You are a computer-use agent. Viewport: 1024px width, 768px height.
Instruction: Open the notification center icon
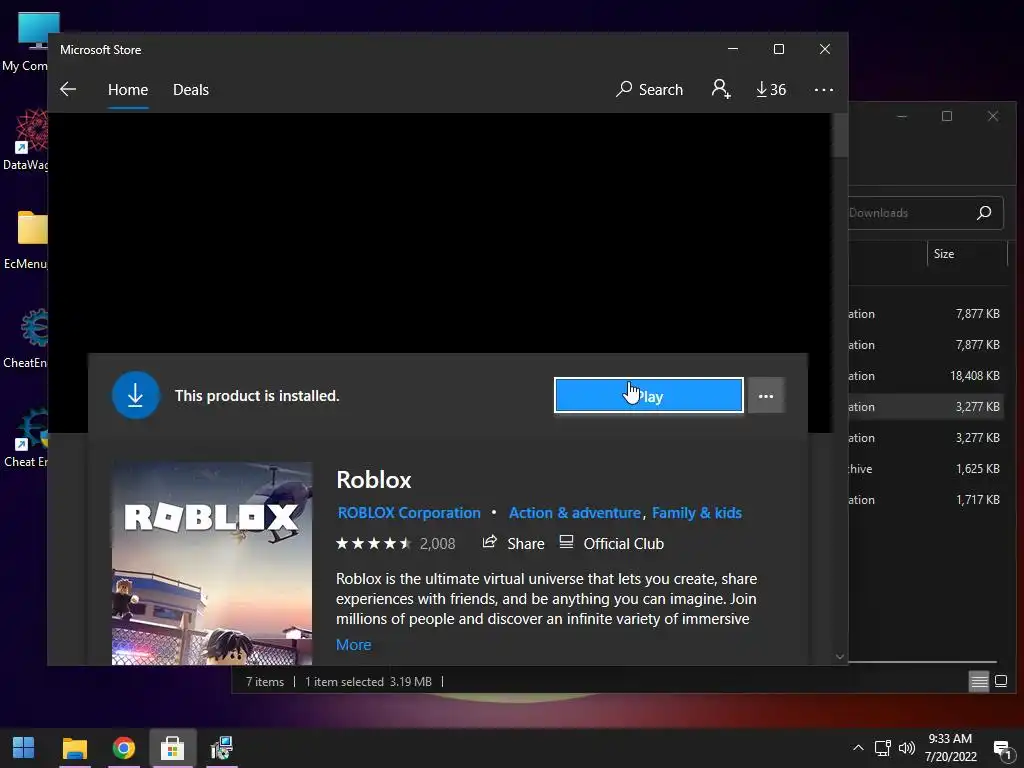pos(1002,749)
